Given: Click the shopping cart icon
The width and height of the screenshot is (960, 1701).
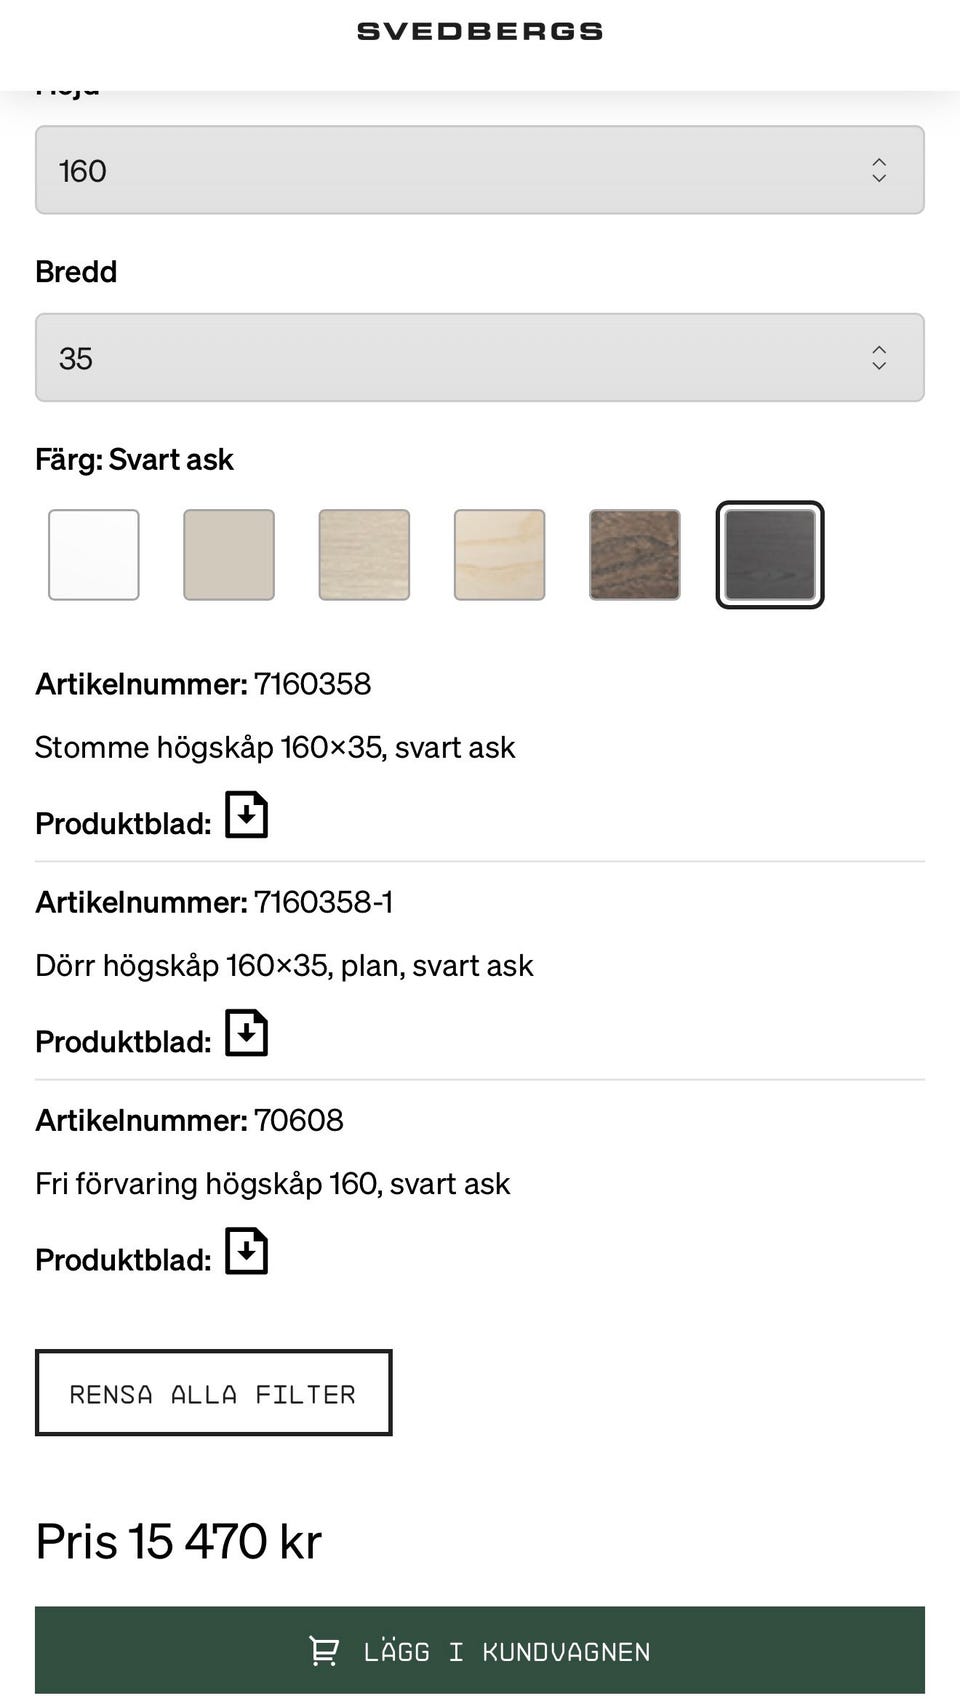Looking at the screenshot, I should click(x=323, y=1651).
